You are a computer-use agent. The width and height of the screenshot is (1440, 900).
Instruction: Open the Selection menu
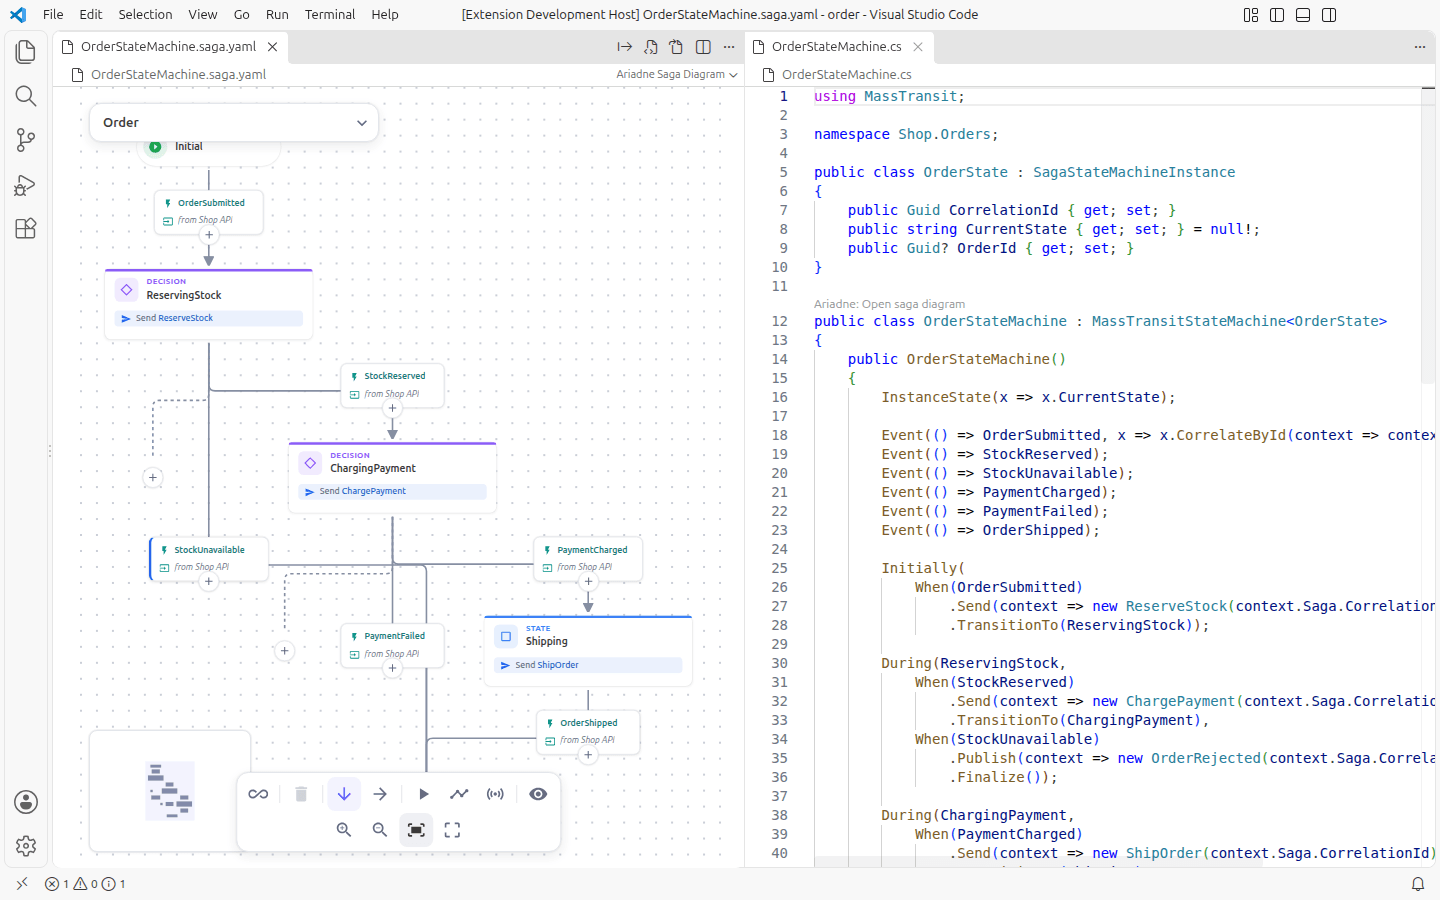coord(145,15)
